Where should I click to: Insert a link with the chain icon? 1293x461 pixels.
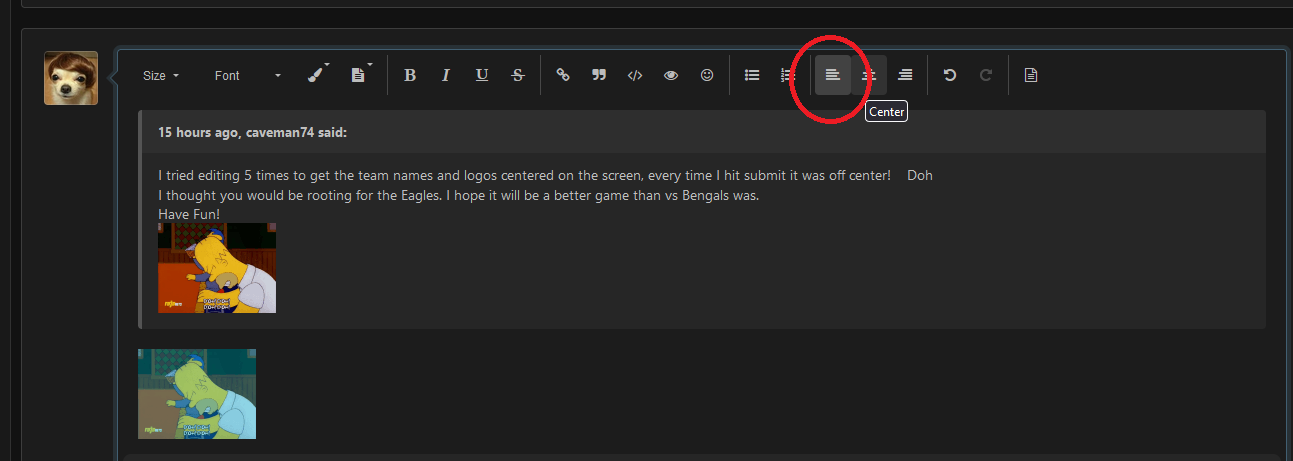tap(563, 75)
